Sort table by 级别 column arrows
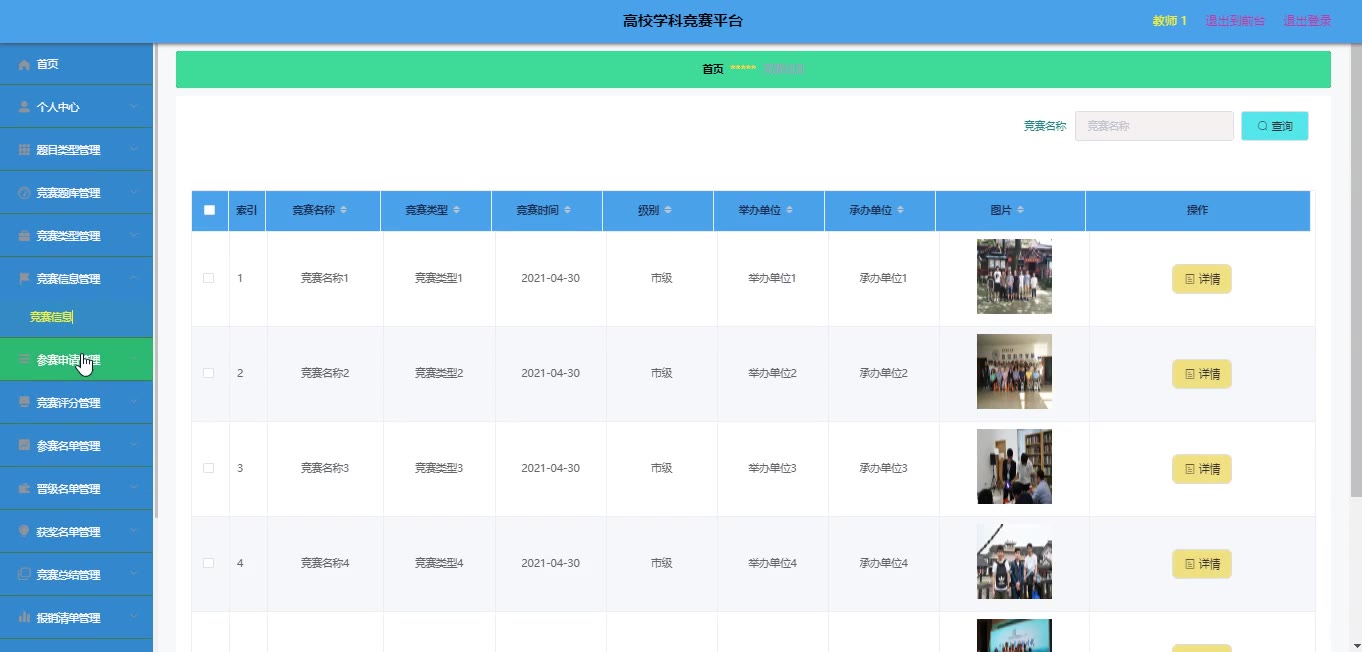This screenshot has width=1362, height=652. pos(668,210)
